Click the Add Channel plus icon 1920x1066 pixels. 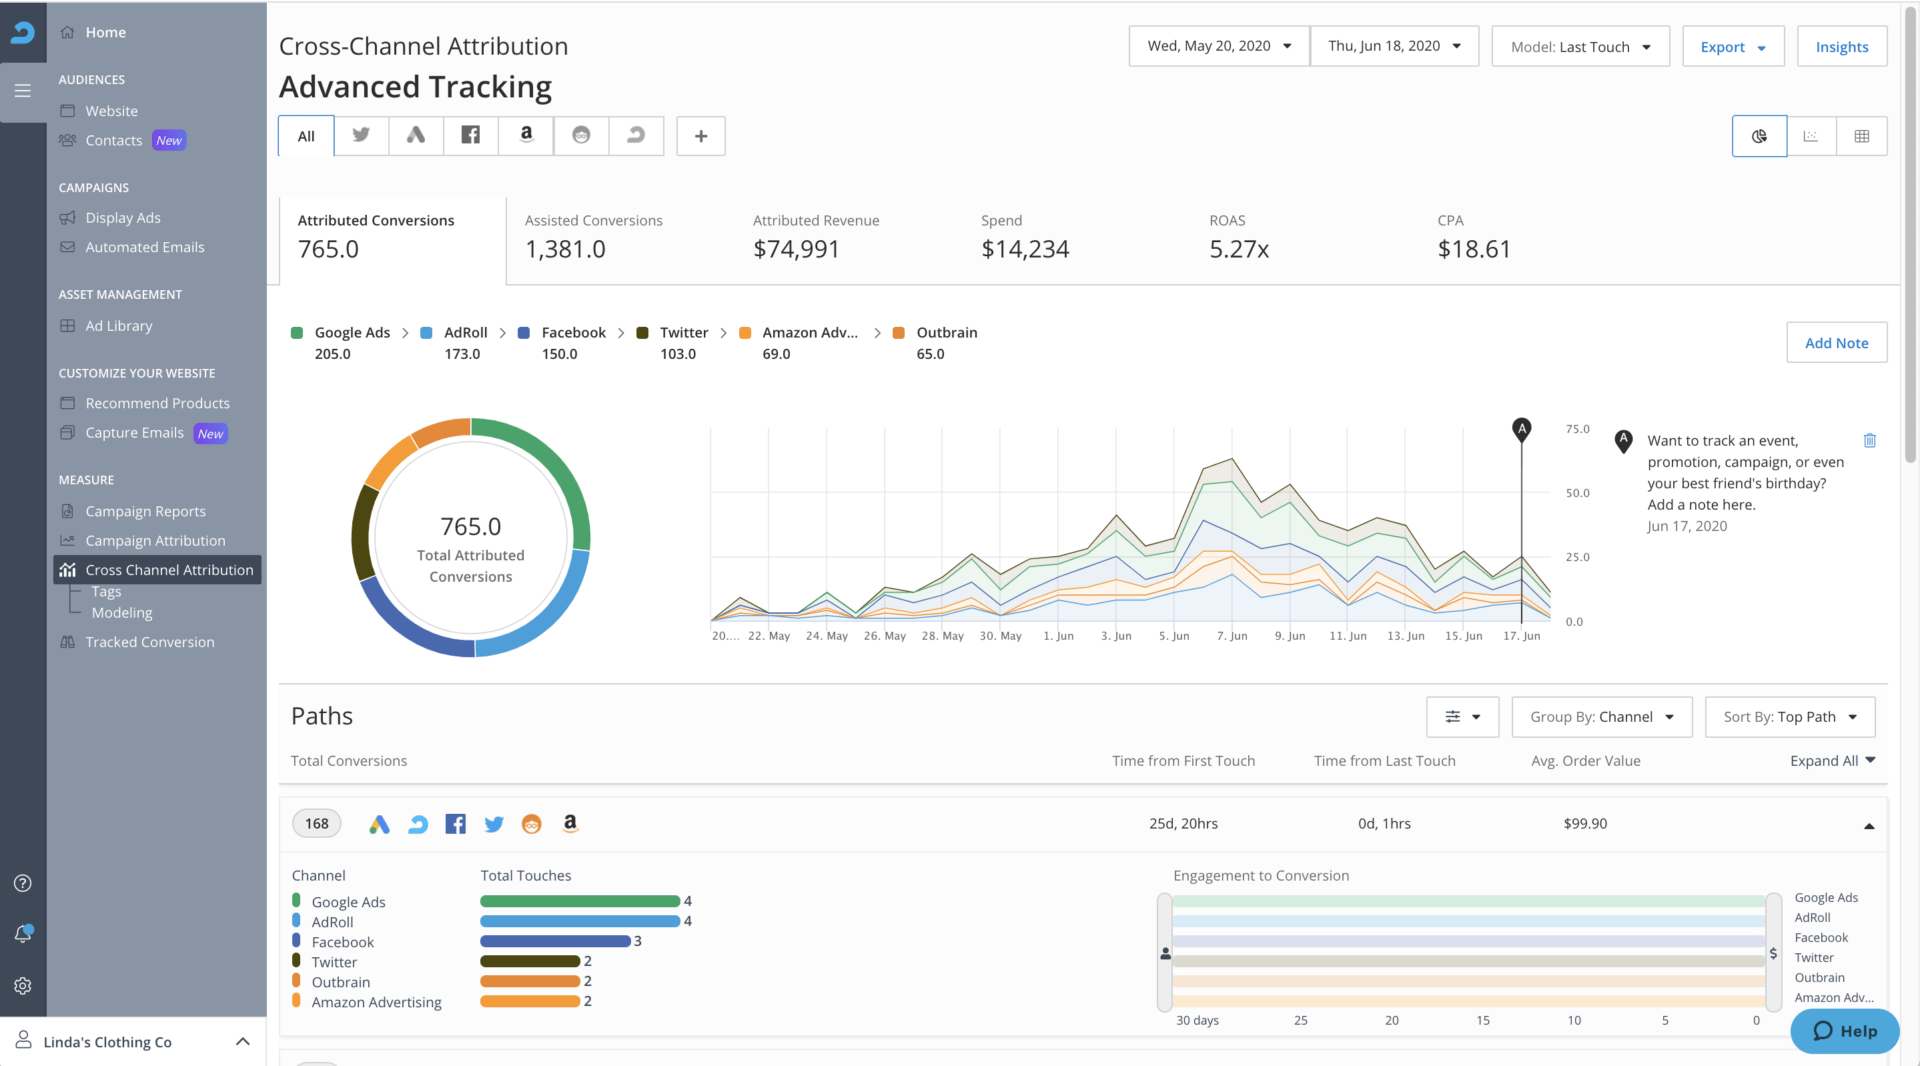(x=700, y=135)
